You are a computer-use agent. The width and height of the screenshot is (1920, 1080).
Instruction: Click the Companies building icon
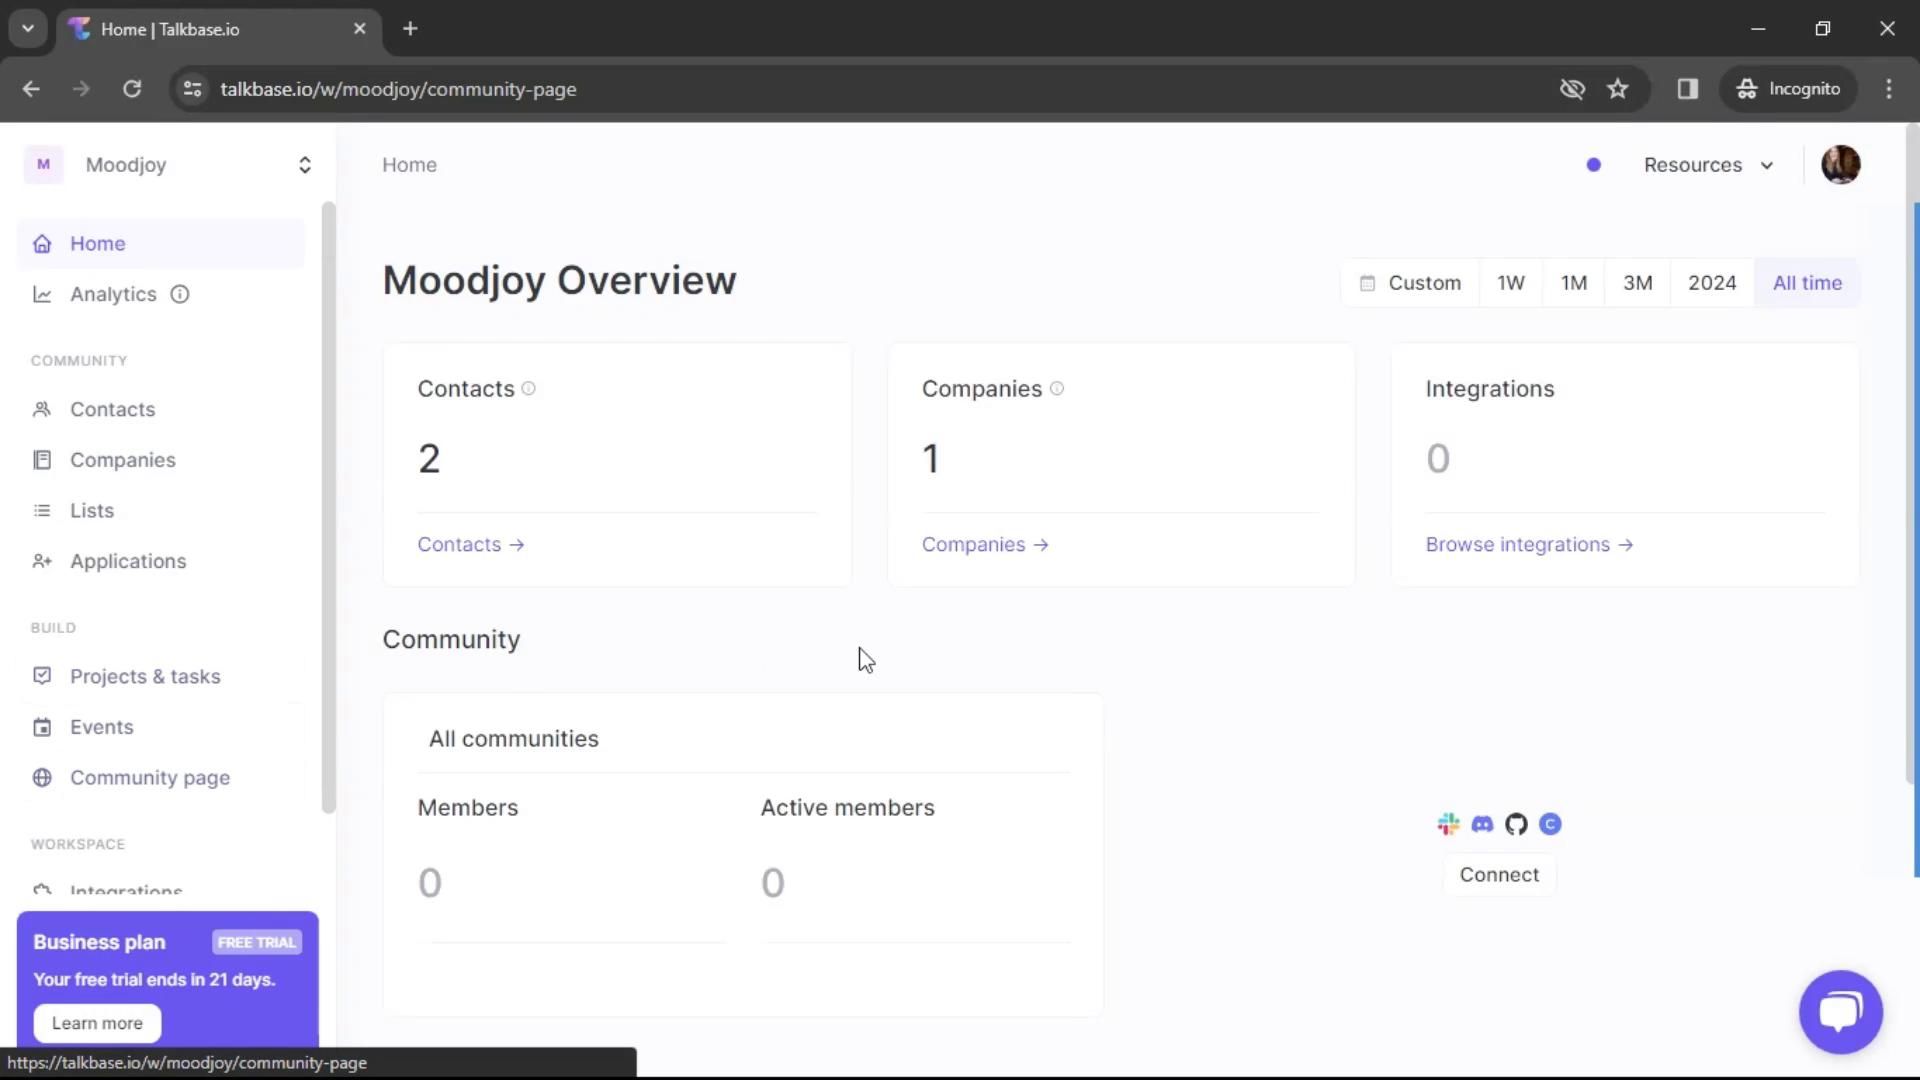click(x=42, y=460)
